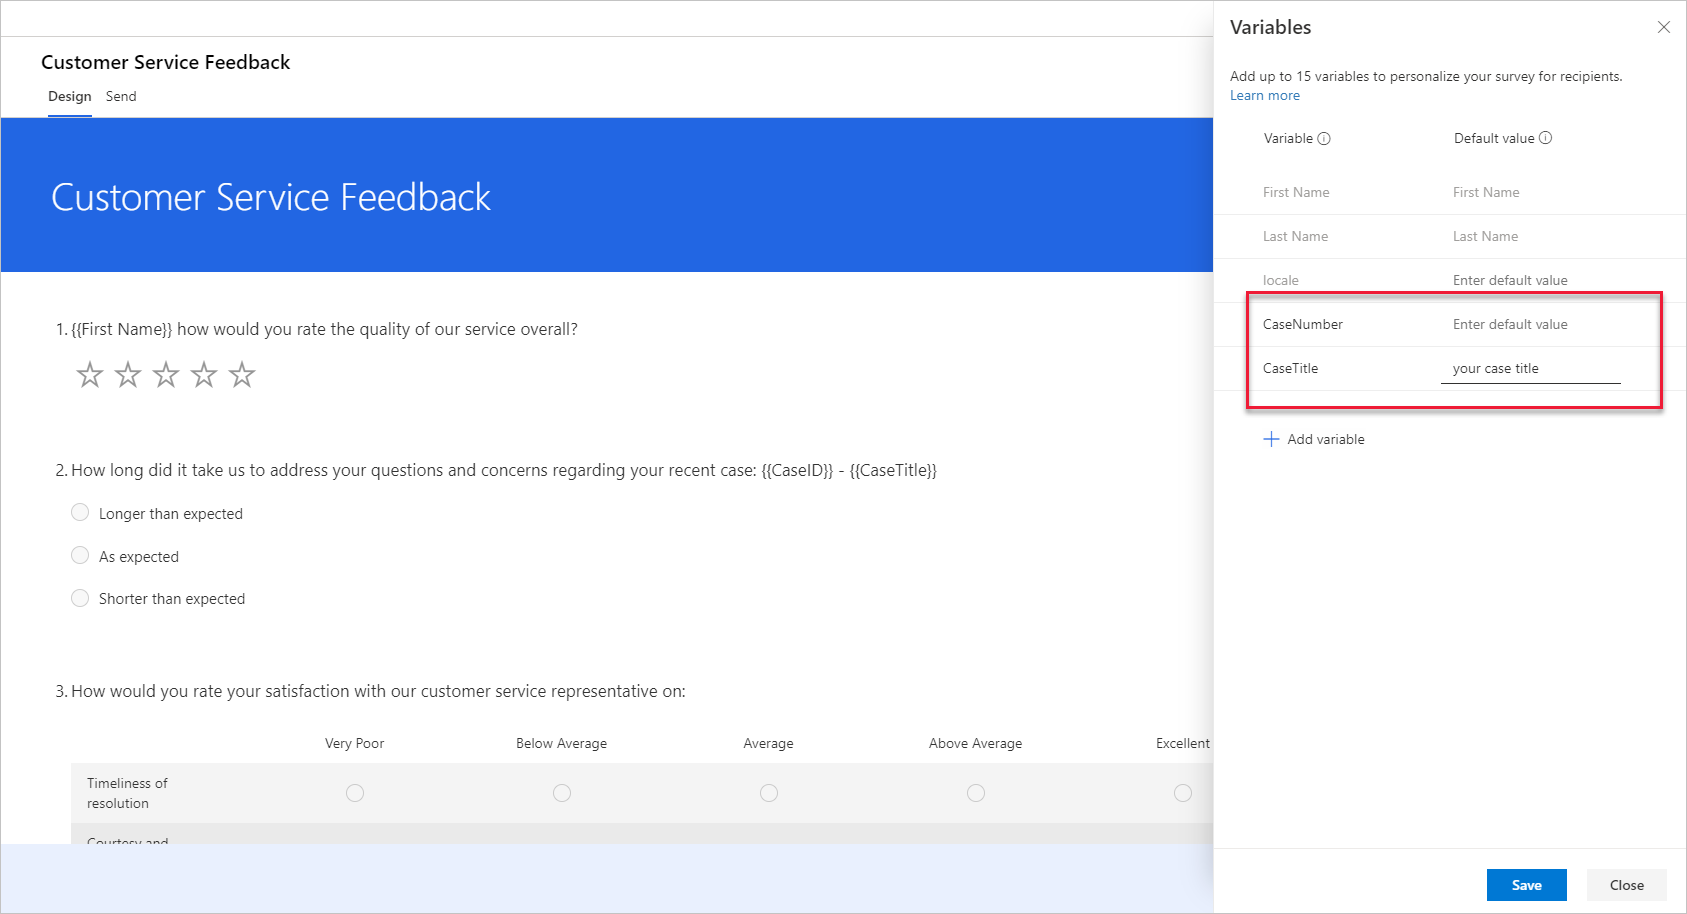Click the survey banner title Customer Service Feedback

click(271, 197)
